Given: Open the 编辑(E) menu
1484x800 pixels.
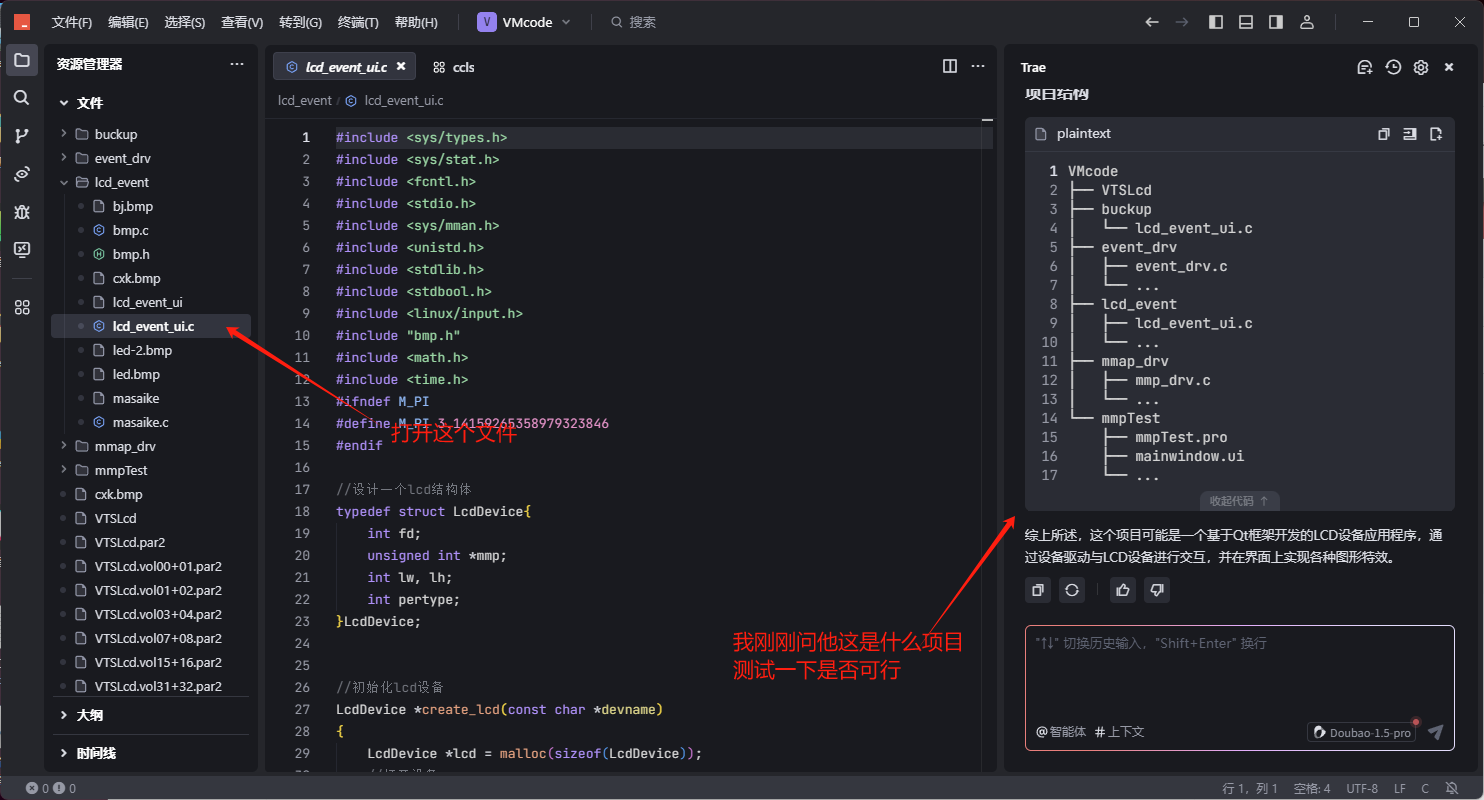Looking at the screenshot, I should (x=128, y=22).
